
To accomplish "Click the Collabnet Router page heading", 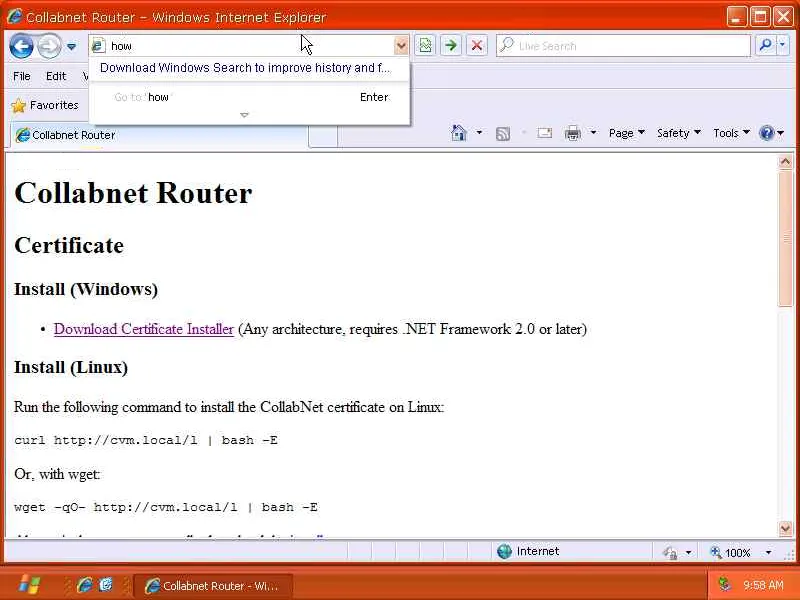I will tap(133, 193).
